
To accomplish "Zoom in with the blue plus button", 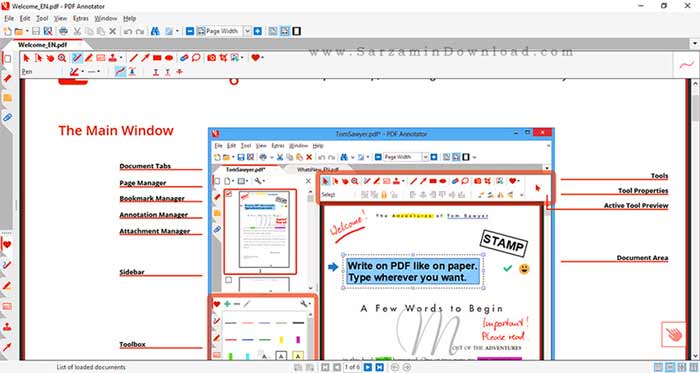I will tap(258, 31).
